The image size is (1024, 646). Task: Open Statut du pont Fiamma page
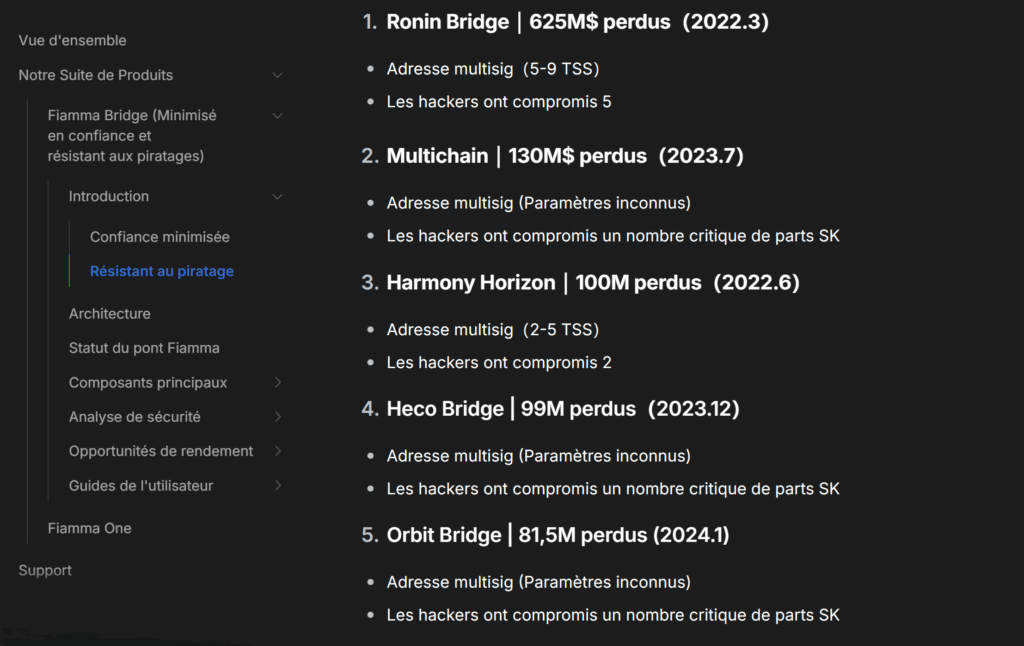coord(144,348)
